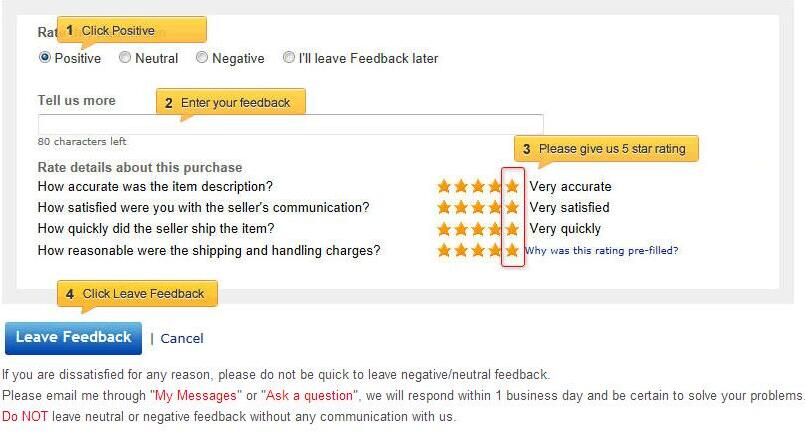Image resolution: width=805 pixels, height=433 pixels.
Task: Choose the Negative feedback radio button
Action: pos(202,58)
